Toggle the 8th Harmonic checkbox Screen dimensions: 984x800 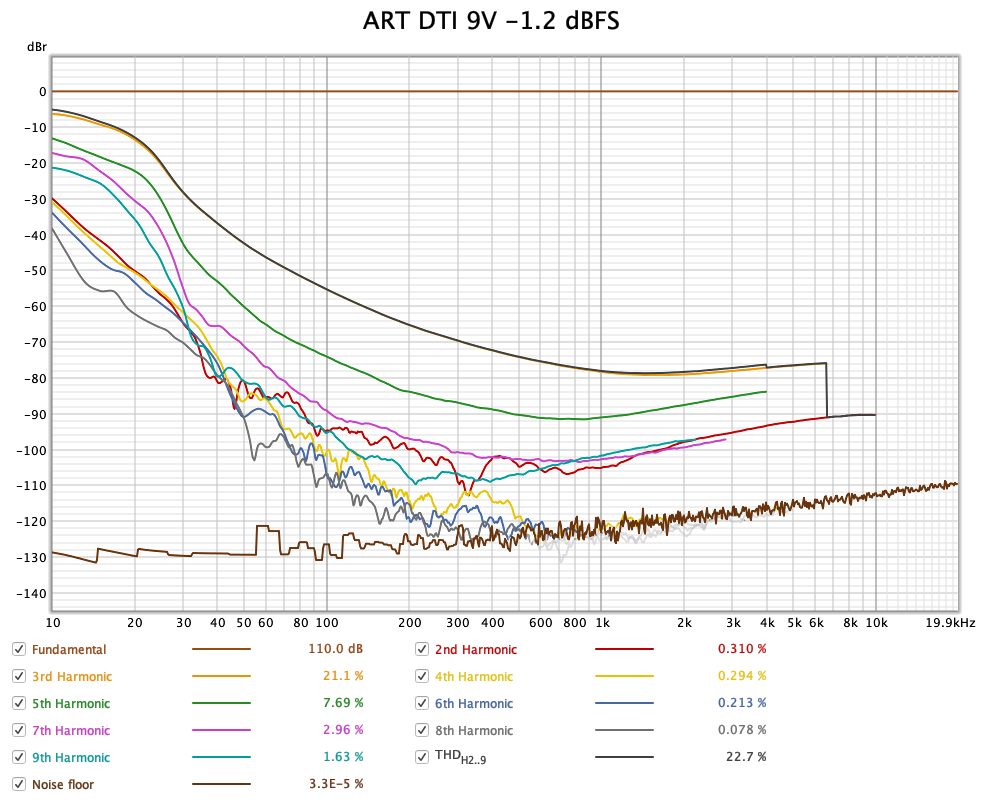pyautogui.click(x=422, y=730)
